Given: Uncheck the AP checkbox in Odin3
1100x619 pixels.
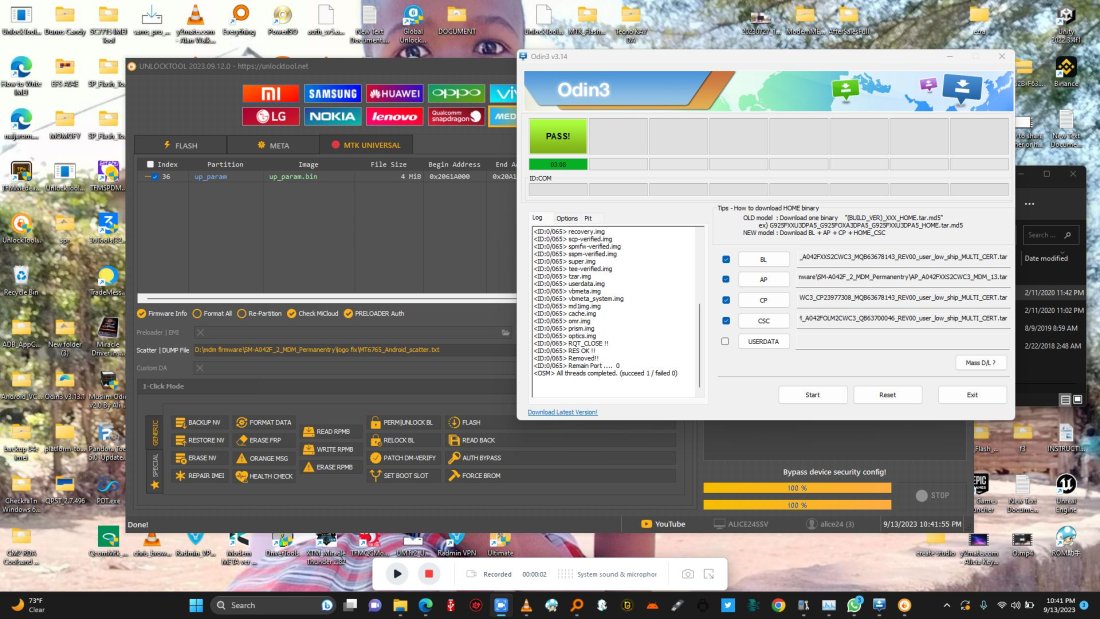Looking at the screenshot, I should [x=726, y=279].
